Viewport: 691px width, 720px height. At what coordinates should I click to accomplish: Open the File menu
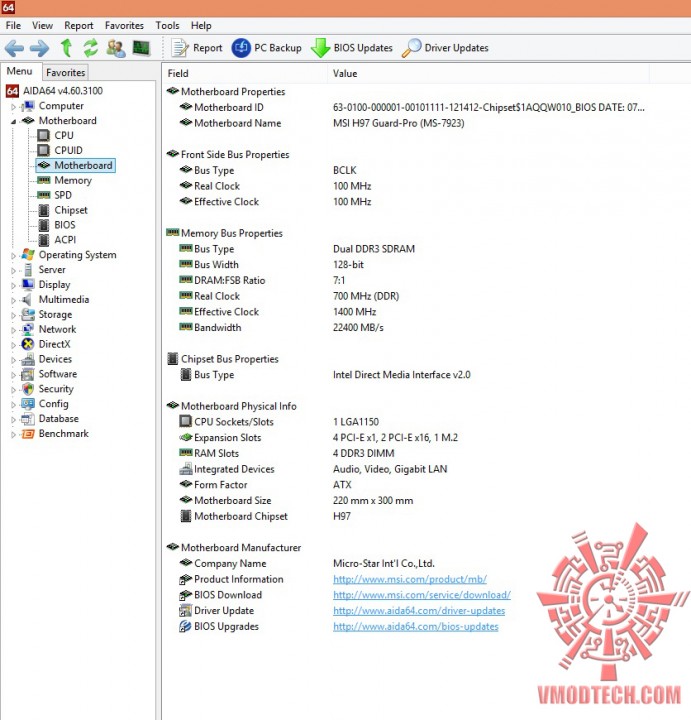(x=13, y=26)
